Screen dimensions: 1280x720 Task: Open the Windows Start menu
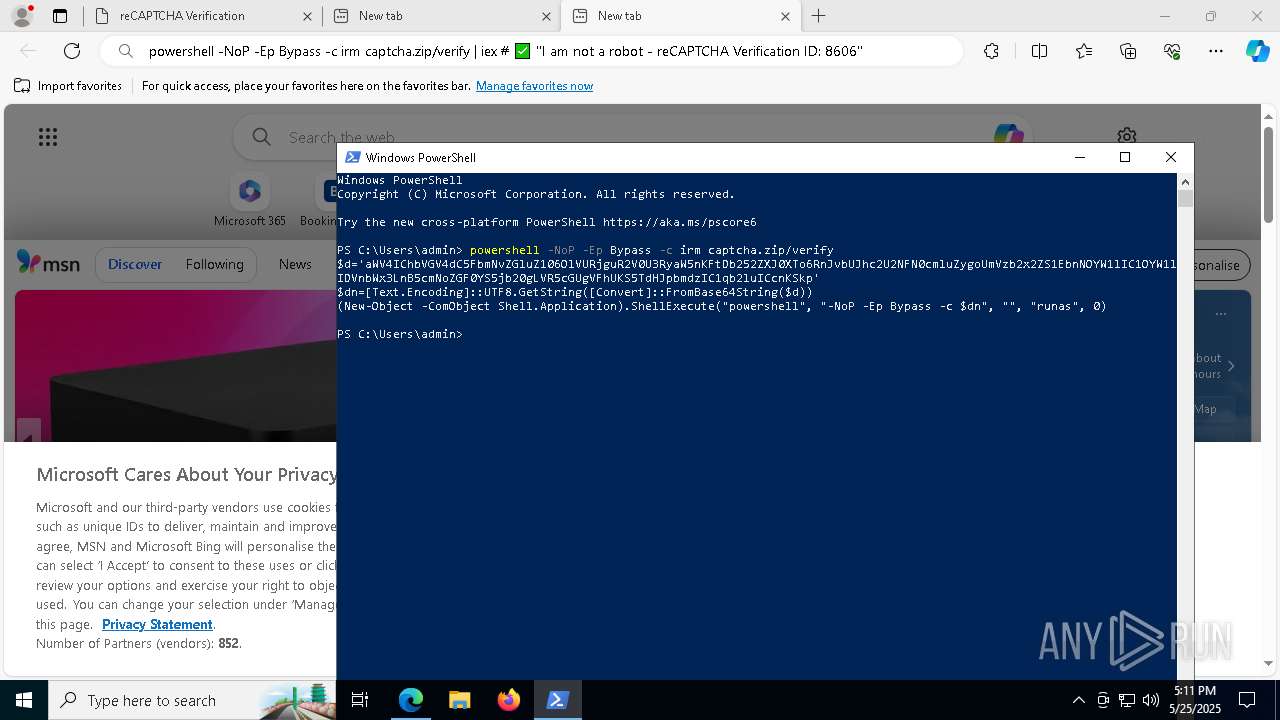click(x=24, y=700)
